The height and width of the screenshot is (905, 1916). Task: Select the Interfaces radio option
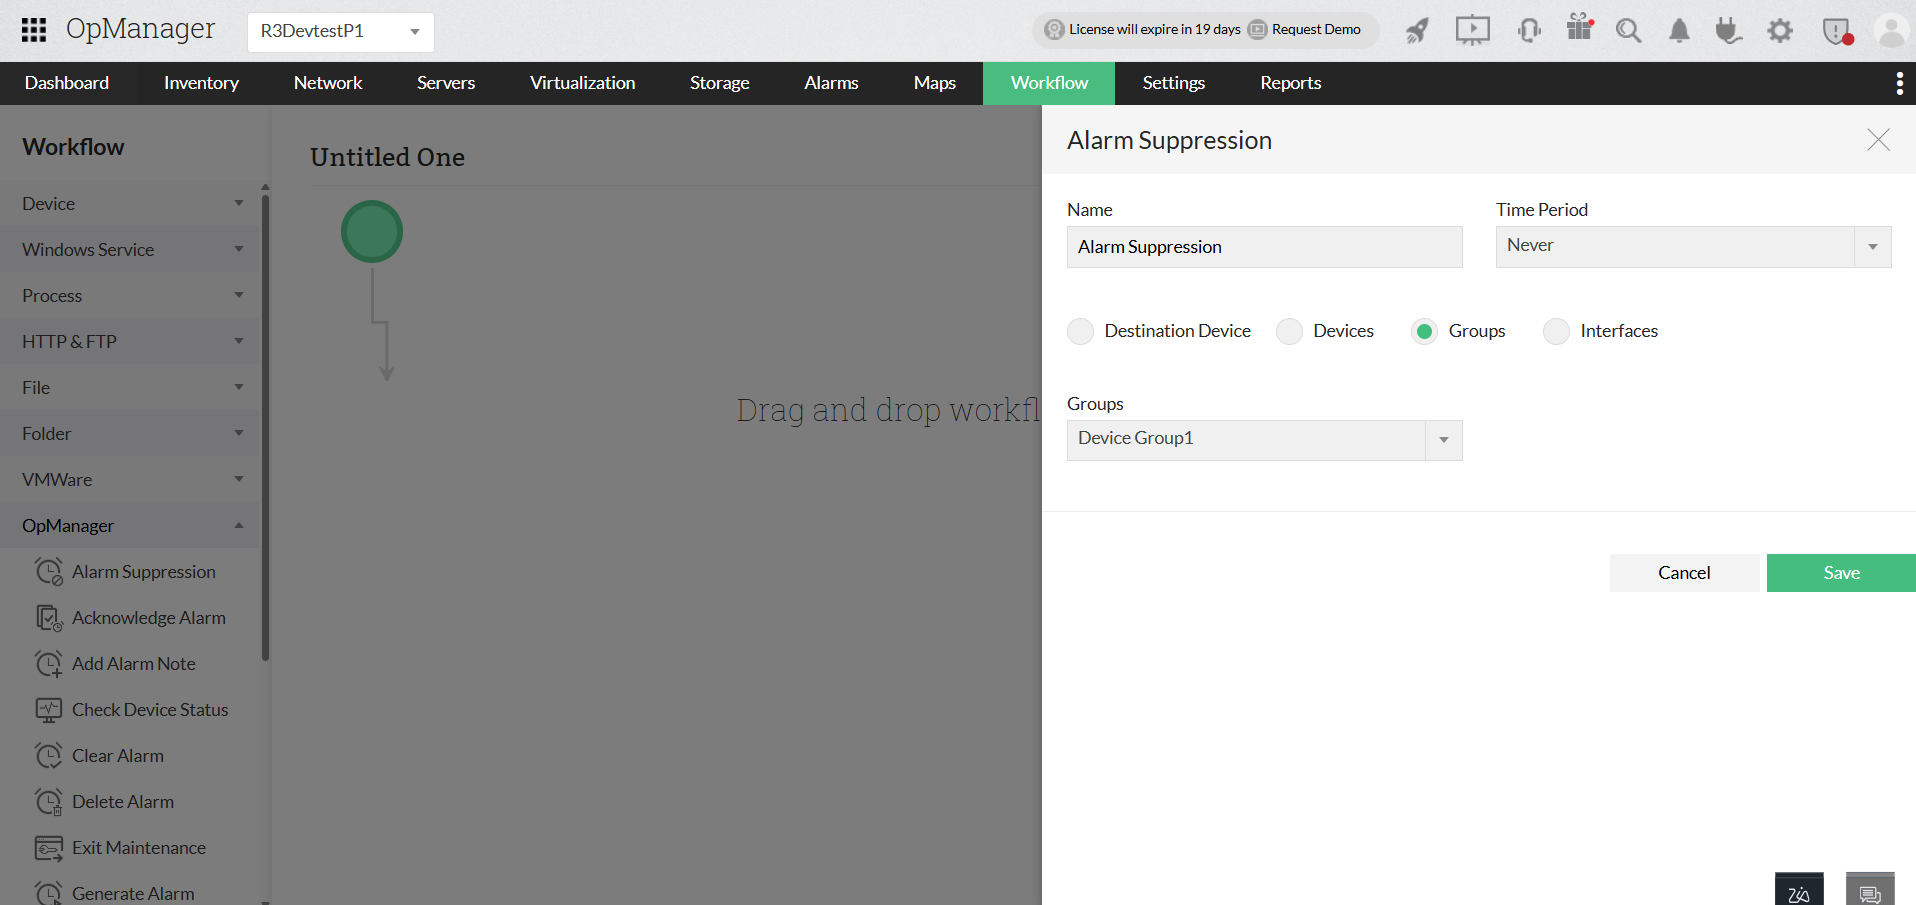1556,331
